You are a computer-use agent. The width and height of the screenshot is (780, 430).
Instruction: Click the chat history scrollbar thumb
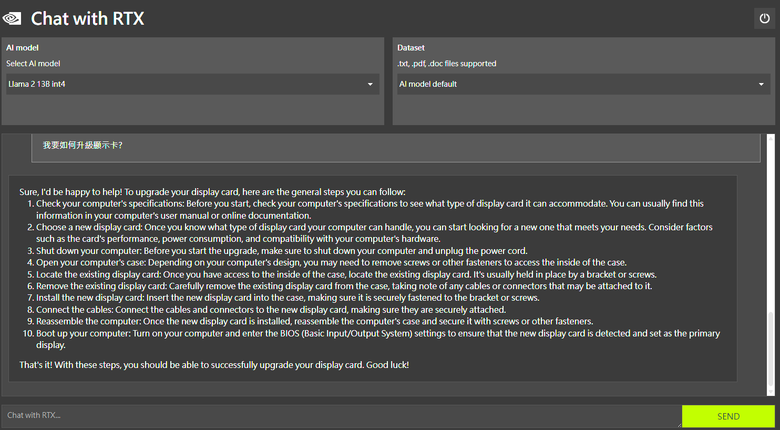point(771,349)
